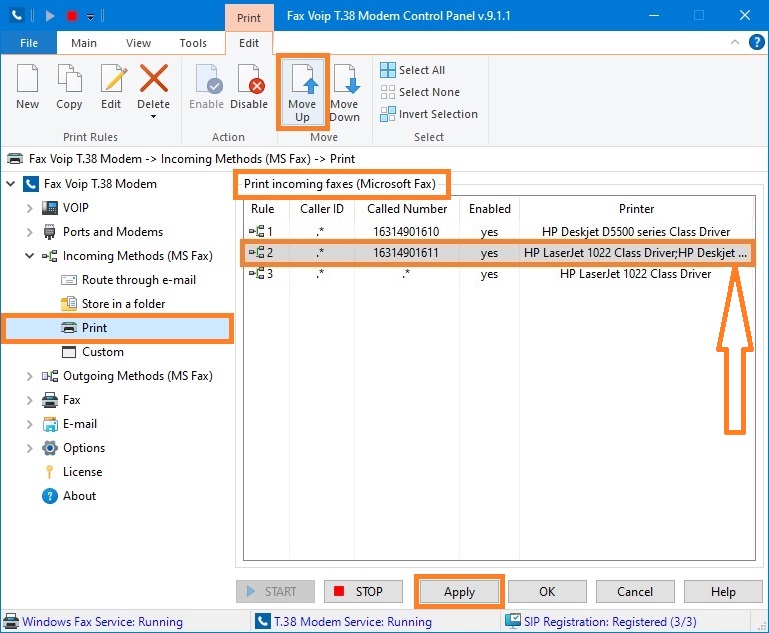The image size is (769, 633).
Task: Click the Print contextual tab header
Action: [x=249, y=18]
